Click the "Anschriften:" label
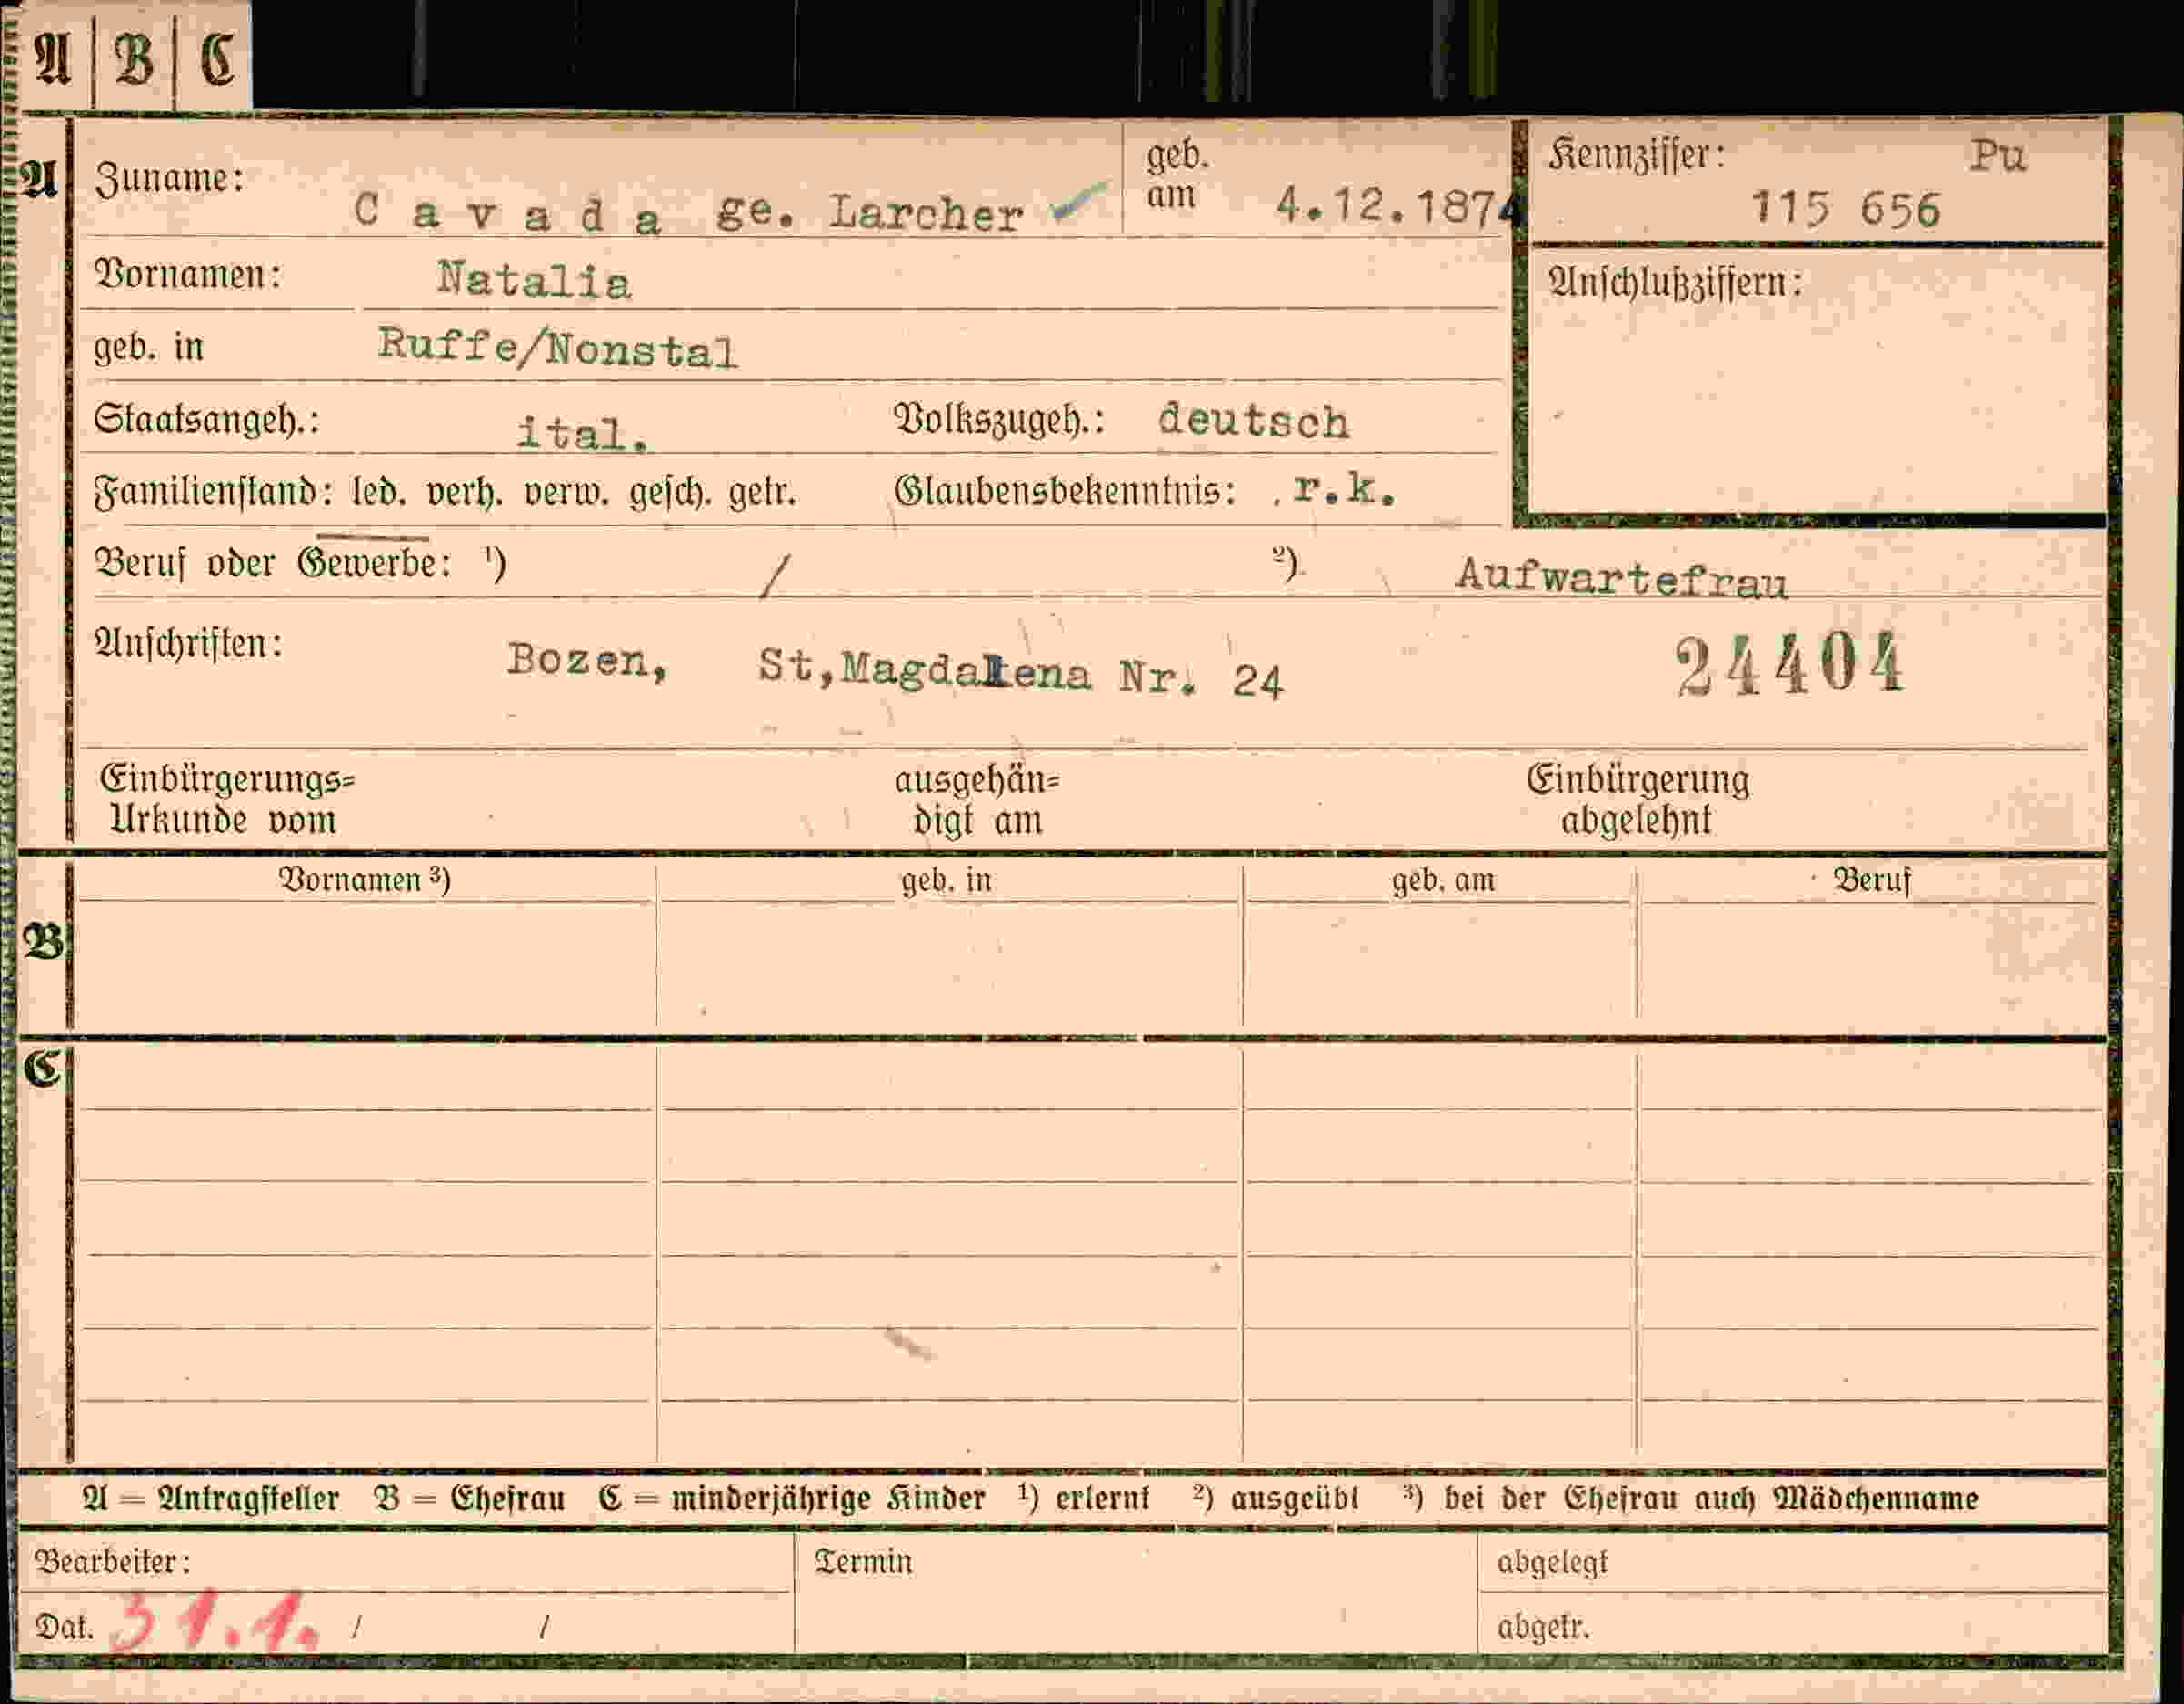 click(x=188, y=643)
